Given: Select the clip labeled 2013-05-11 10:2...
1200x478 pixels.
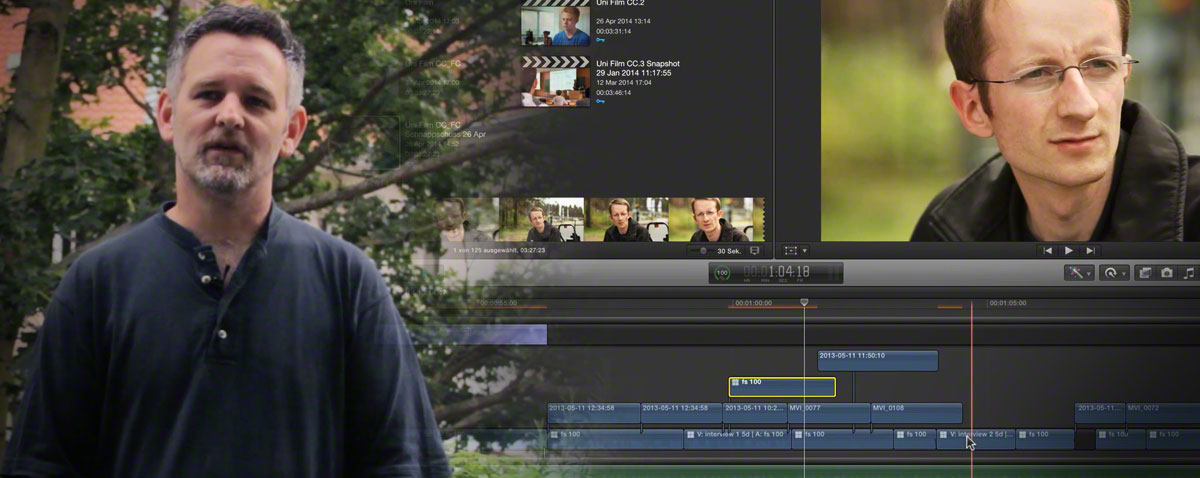Looking at the screenshot, I should tap(754, 413).
